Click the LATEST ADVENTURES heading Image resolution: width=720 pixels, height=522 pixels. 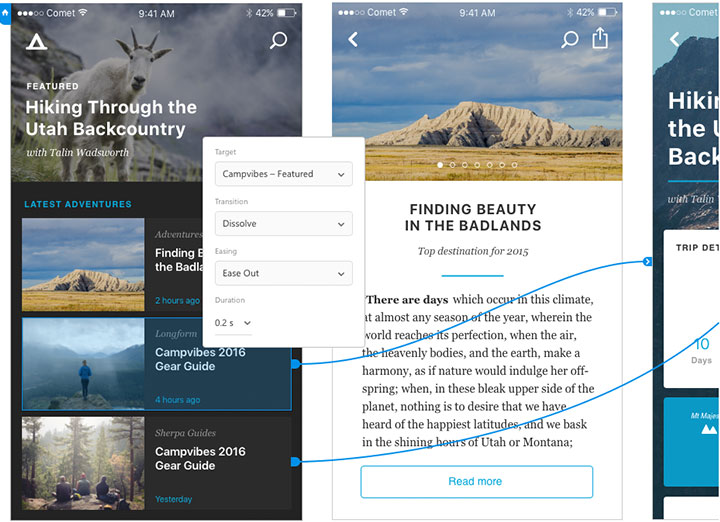78,204
